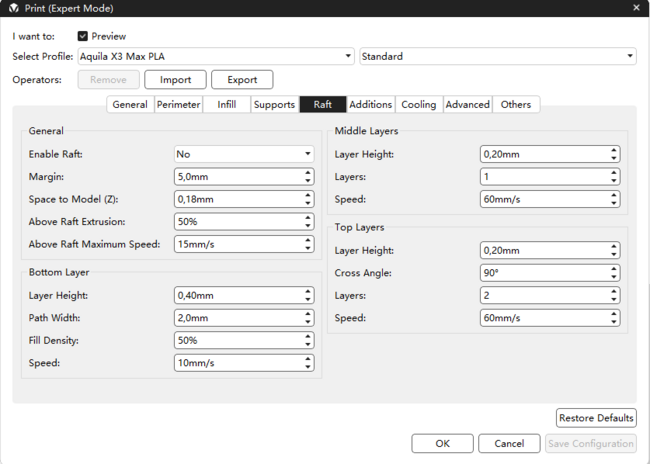
Task: Click the Restore Defaults button
Action: click(596, 418)
